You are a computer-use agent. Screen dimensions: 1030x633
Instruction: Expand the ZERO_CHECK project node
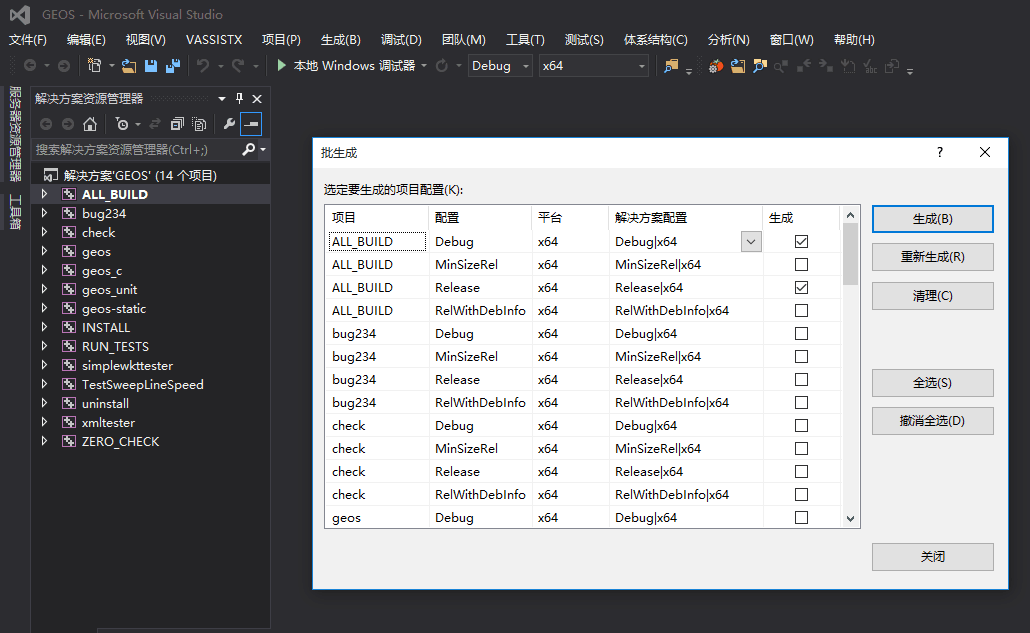pyautogui.click(x=44, y=441)
